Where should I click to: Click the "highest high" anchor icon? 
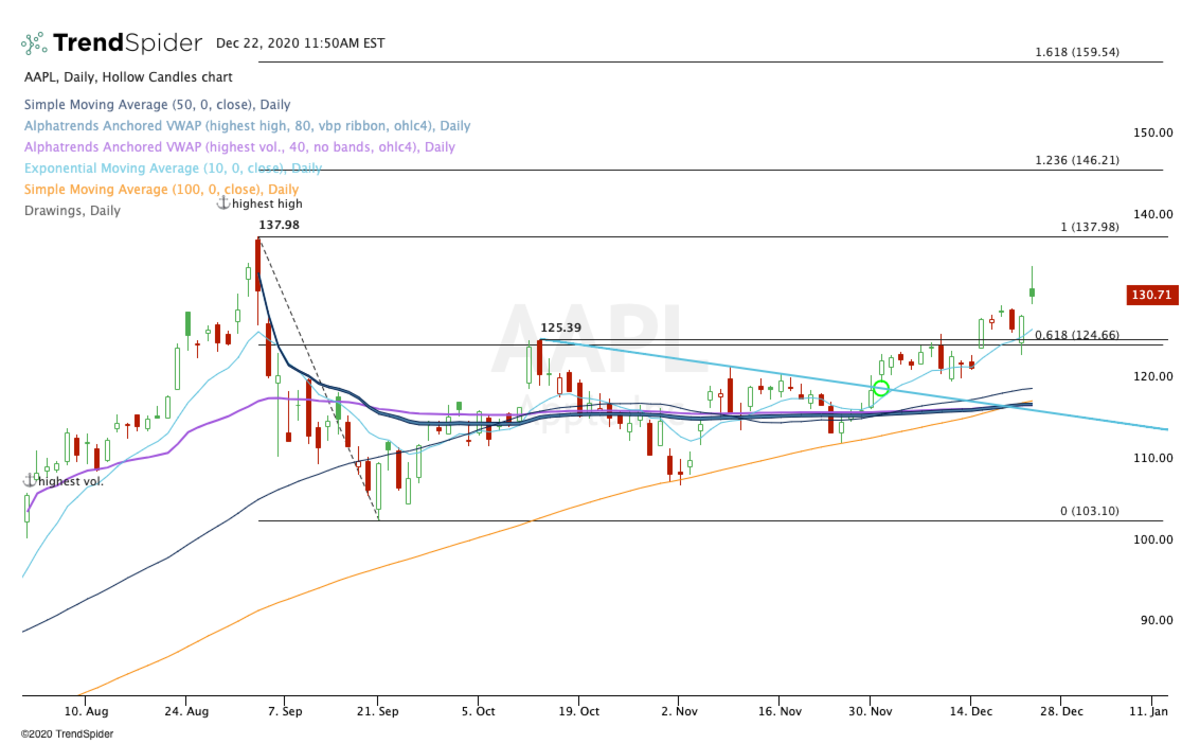tap(222, 202)
